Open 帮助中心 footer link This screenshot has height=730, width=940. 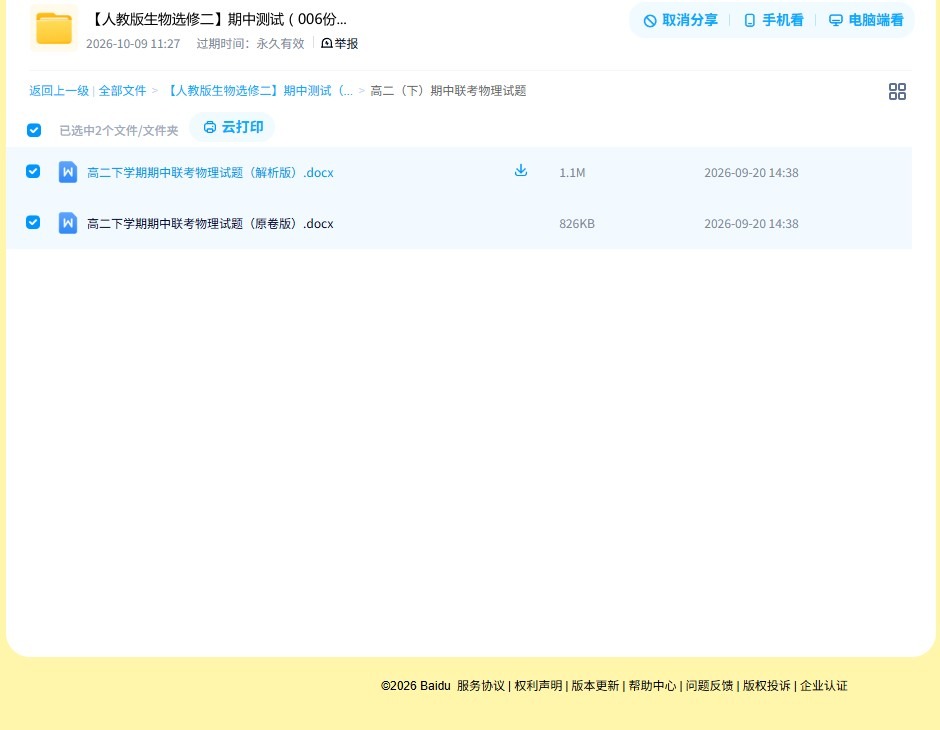tap(652, 686)
